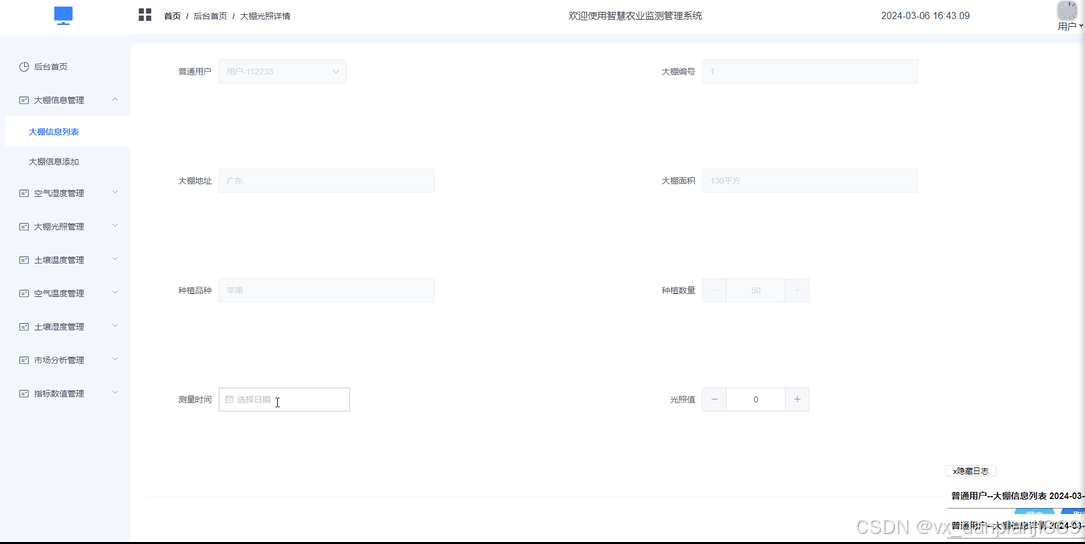Screen dimensions: 1085x544
Task: Click the date time text 2024-03-06 16:43:09
Action: pyautogui.click(x=925, y=16)
